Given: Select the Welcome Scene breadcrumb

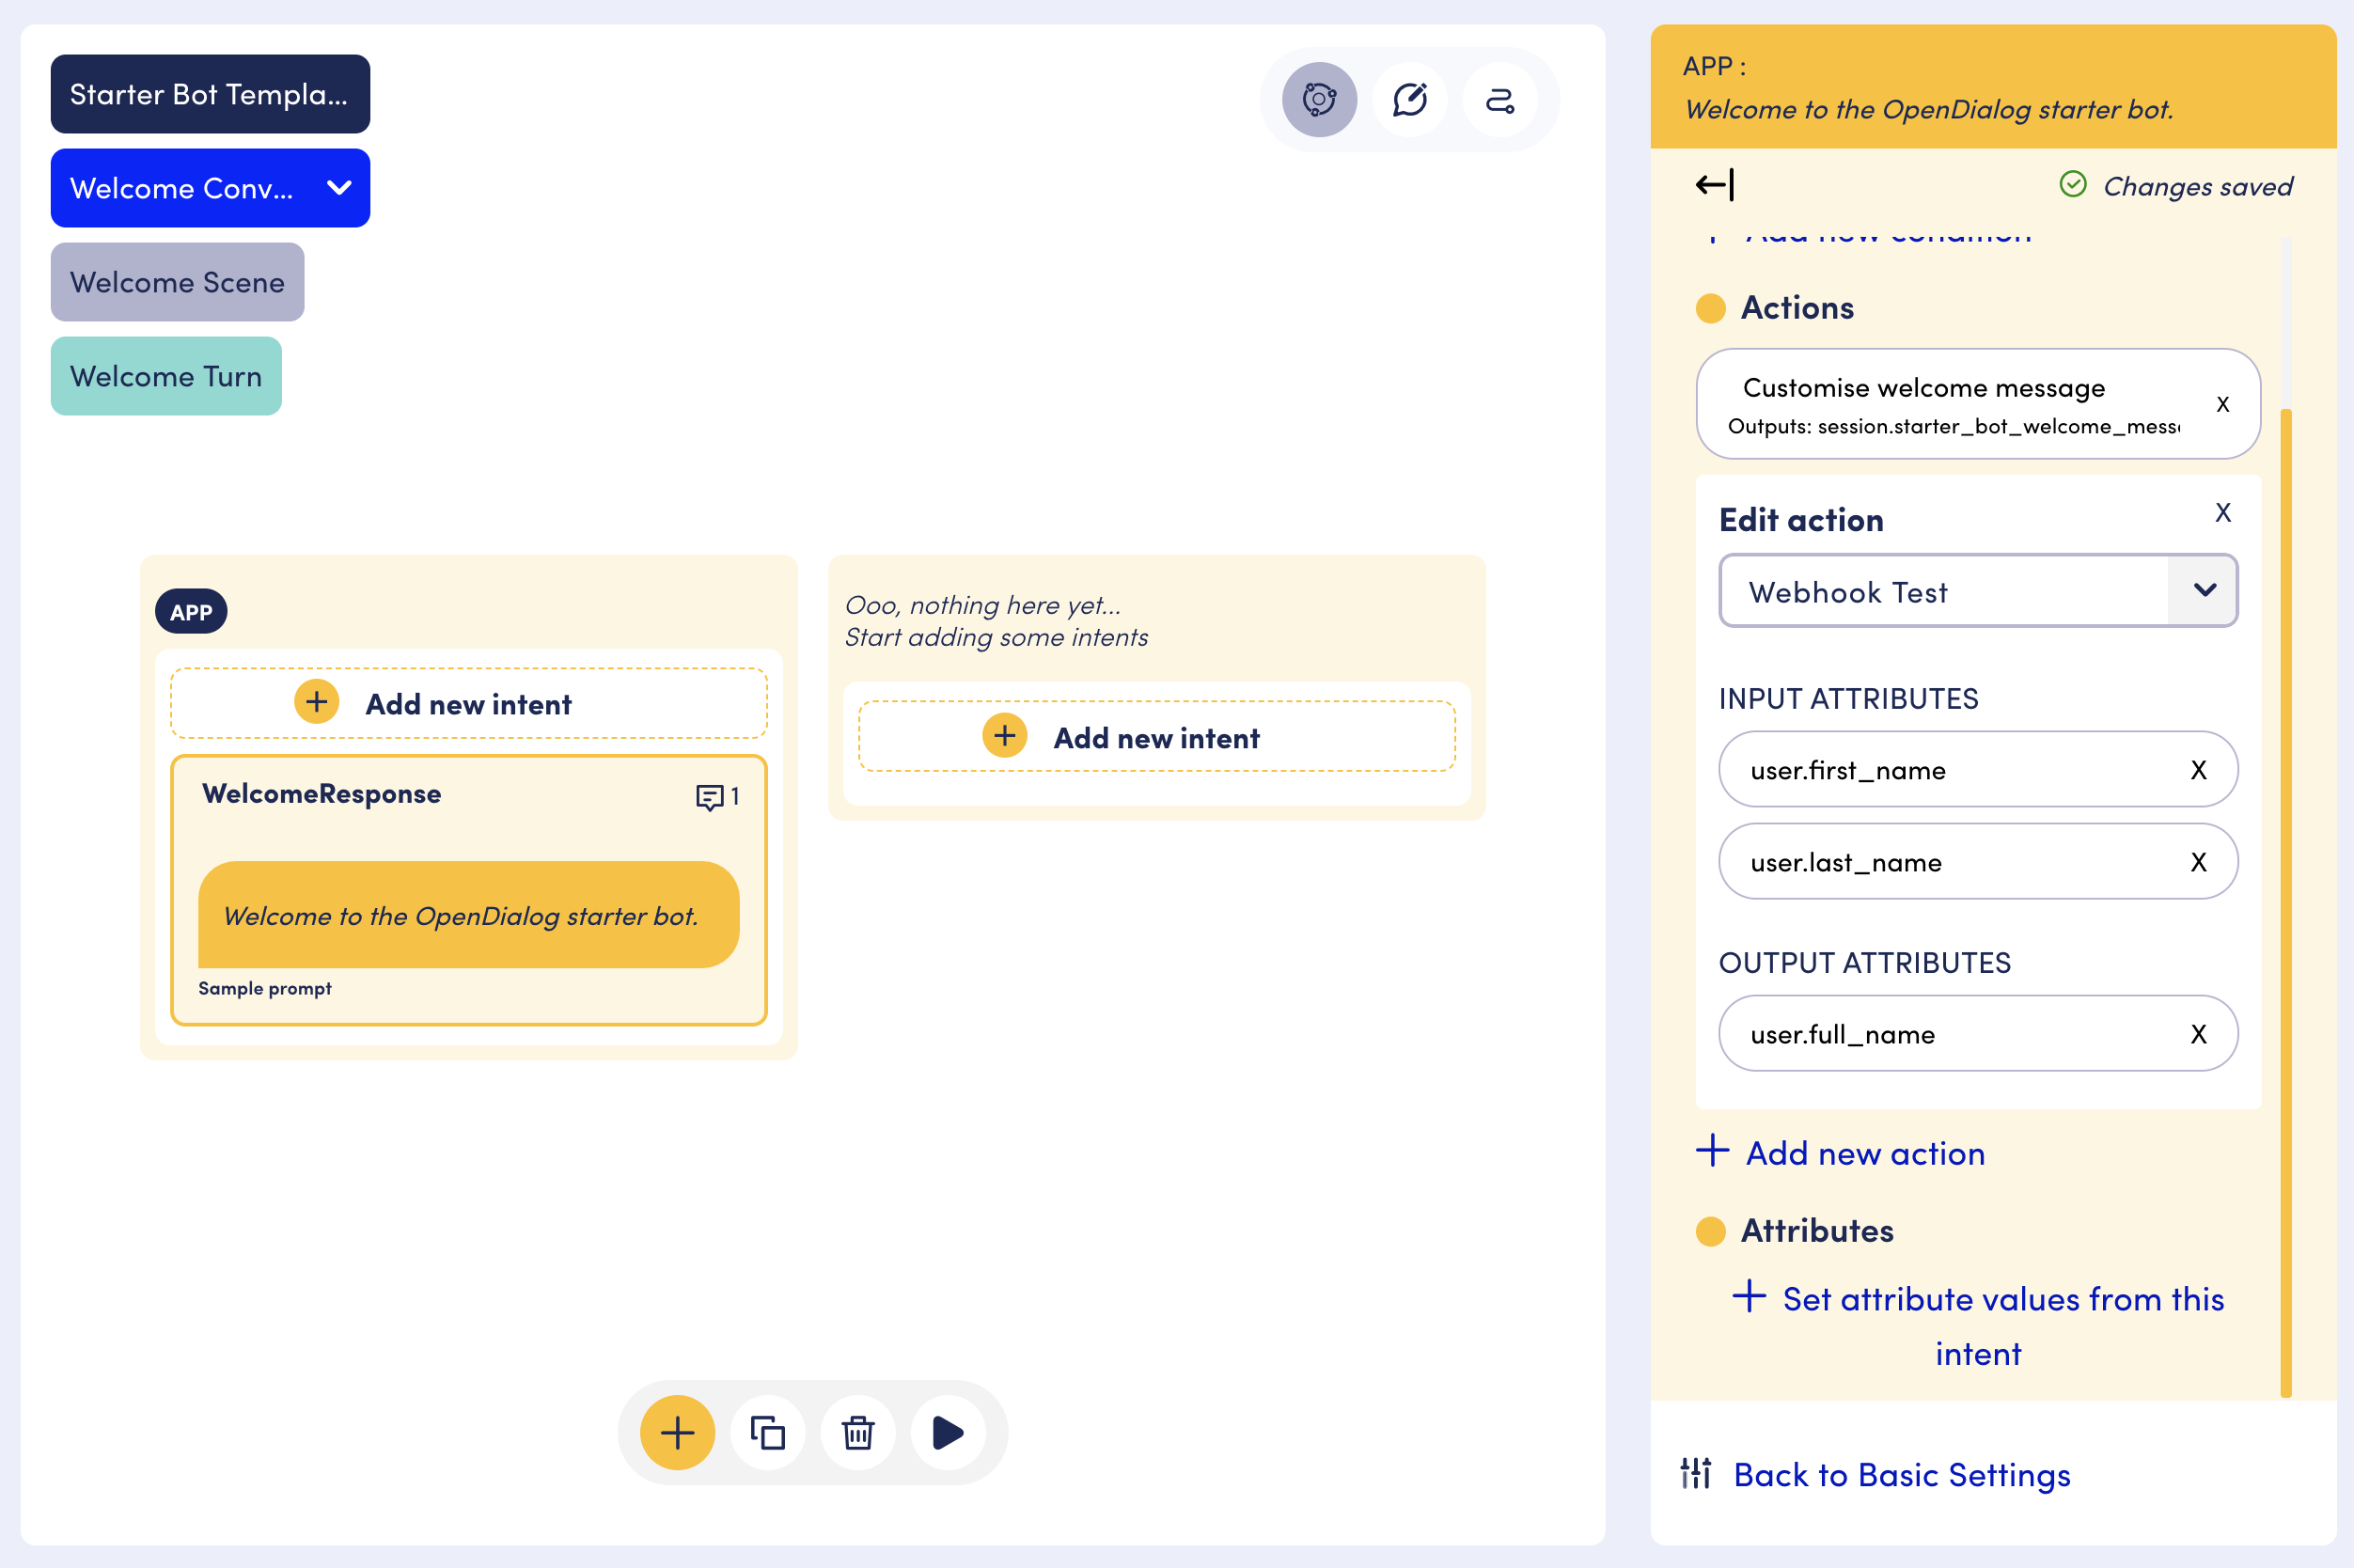Looking at the screenshot, I should pyautogui.click(x=177, y=282).
